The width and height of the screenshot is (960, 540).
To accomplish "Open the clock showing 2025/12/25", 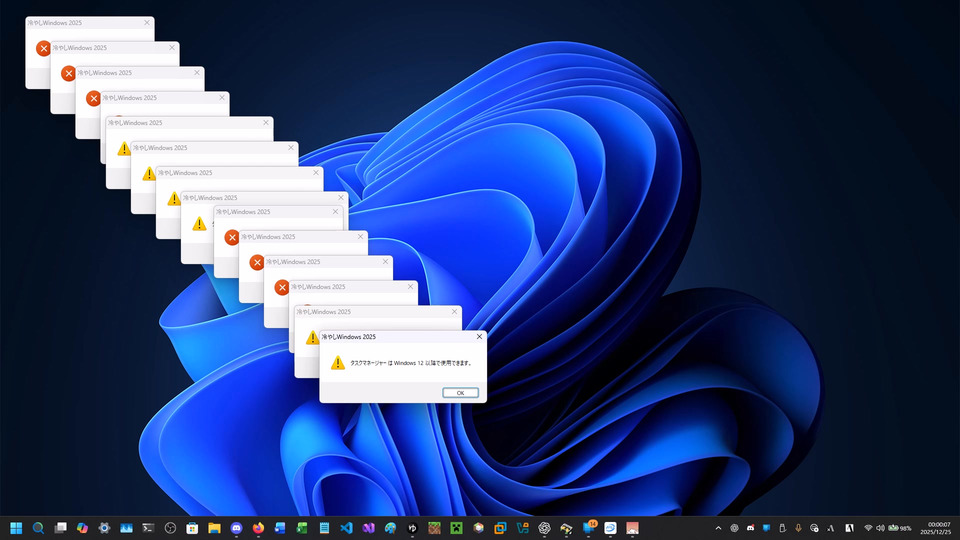I will [936, 528].
